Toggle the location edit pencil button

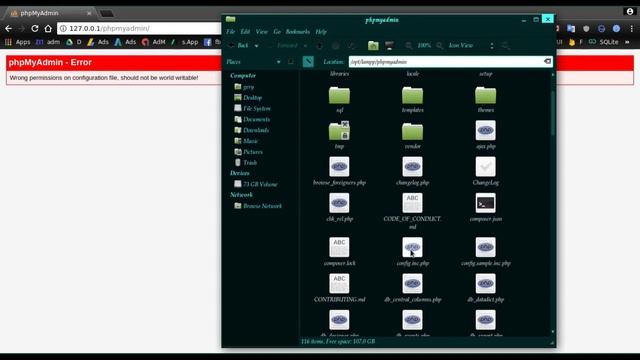click(308, 62)
